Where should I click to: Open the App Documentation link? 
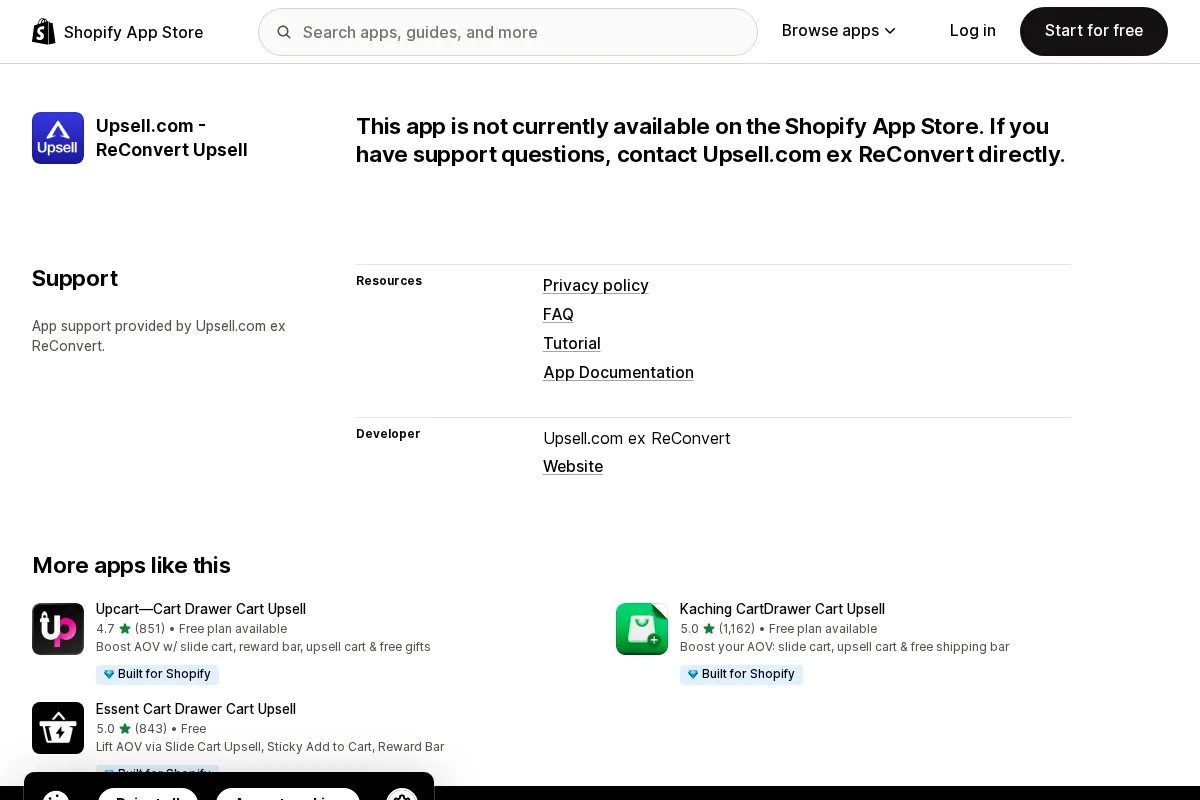pyautogui.click(x=618, y=372)
